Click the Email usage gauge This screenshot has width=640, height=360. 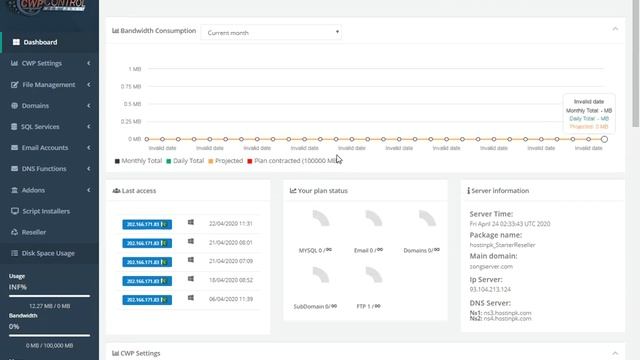point(374,218)
